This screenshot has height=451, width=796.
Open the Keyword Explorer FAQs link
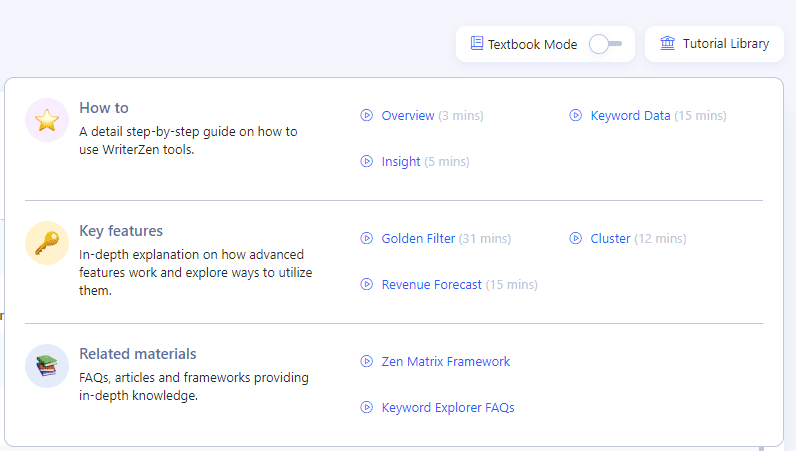coord(448,408)
